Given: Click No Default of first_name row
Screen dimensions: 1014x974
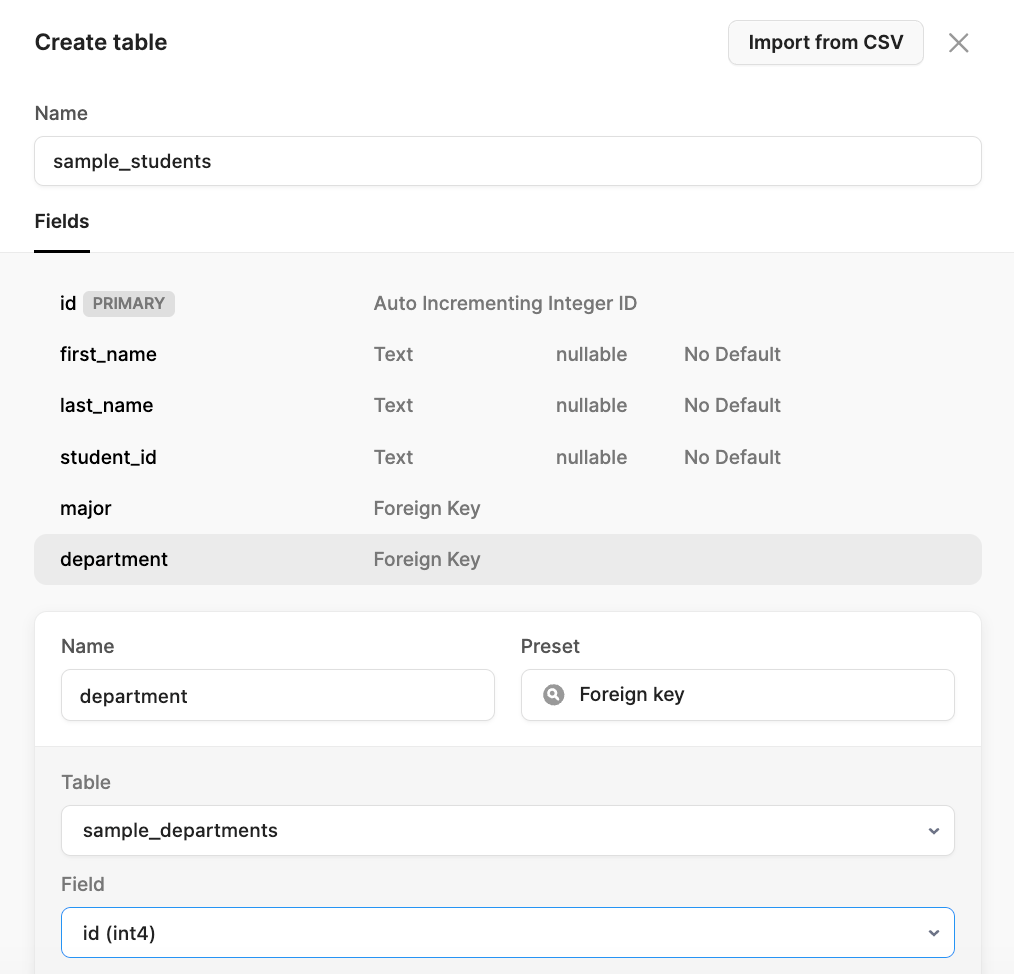Looking at the screenshot, I should pyautogui.click(x=732, y=354).
